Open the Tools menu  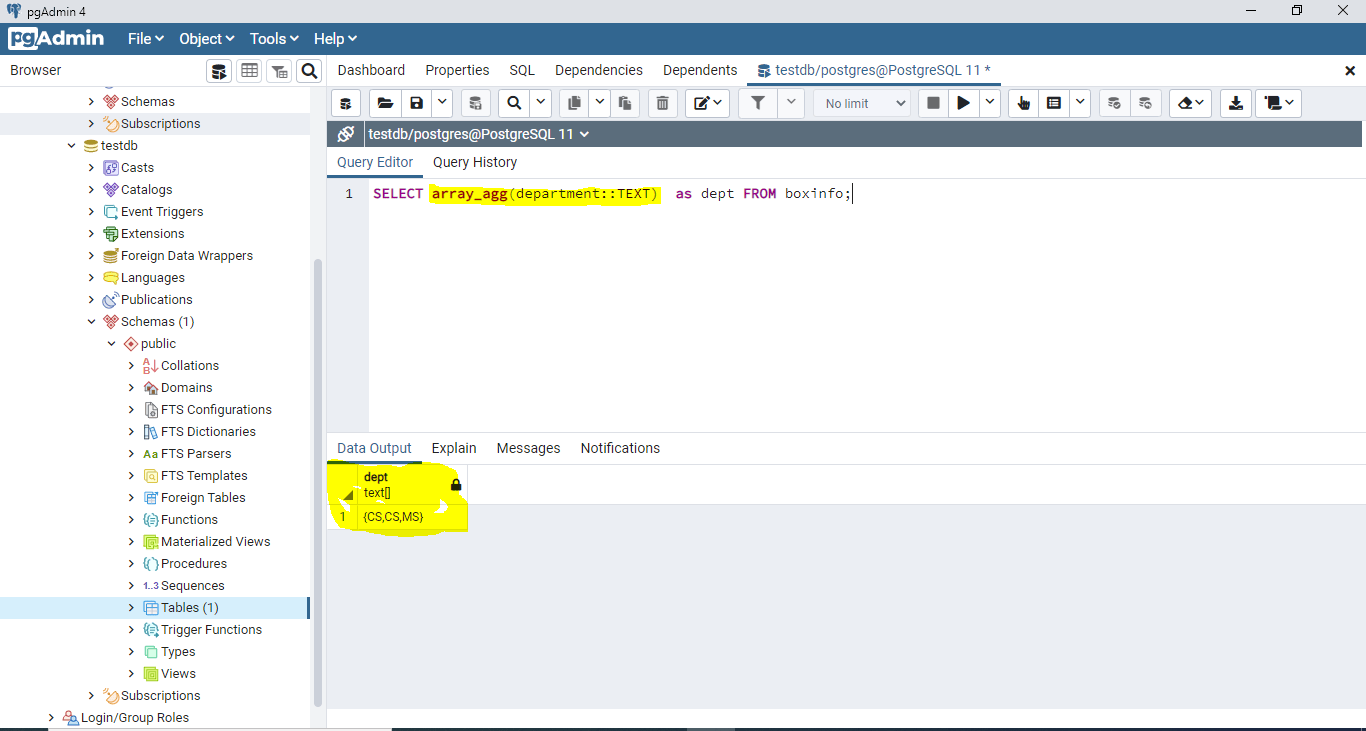pyautogui.click(x=274, y=39)
